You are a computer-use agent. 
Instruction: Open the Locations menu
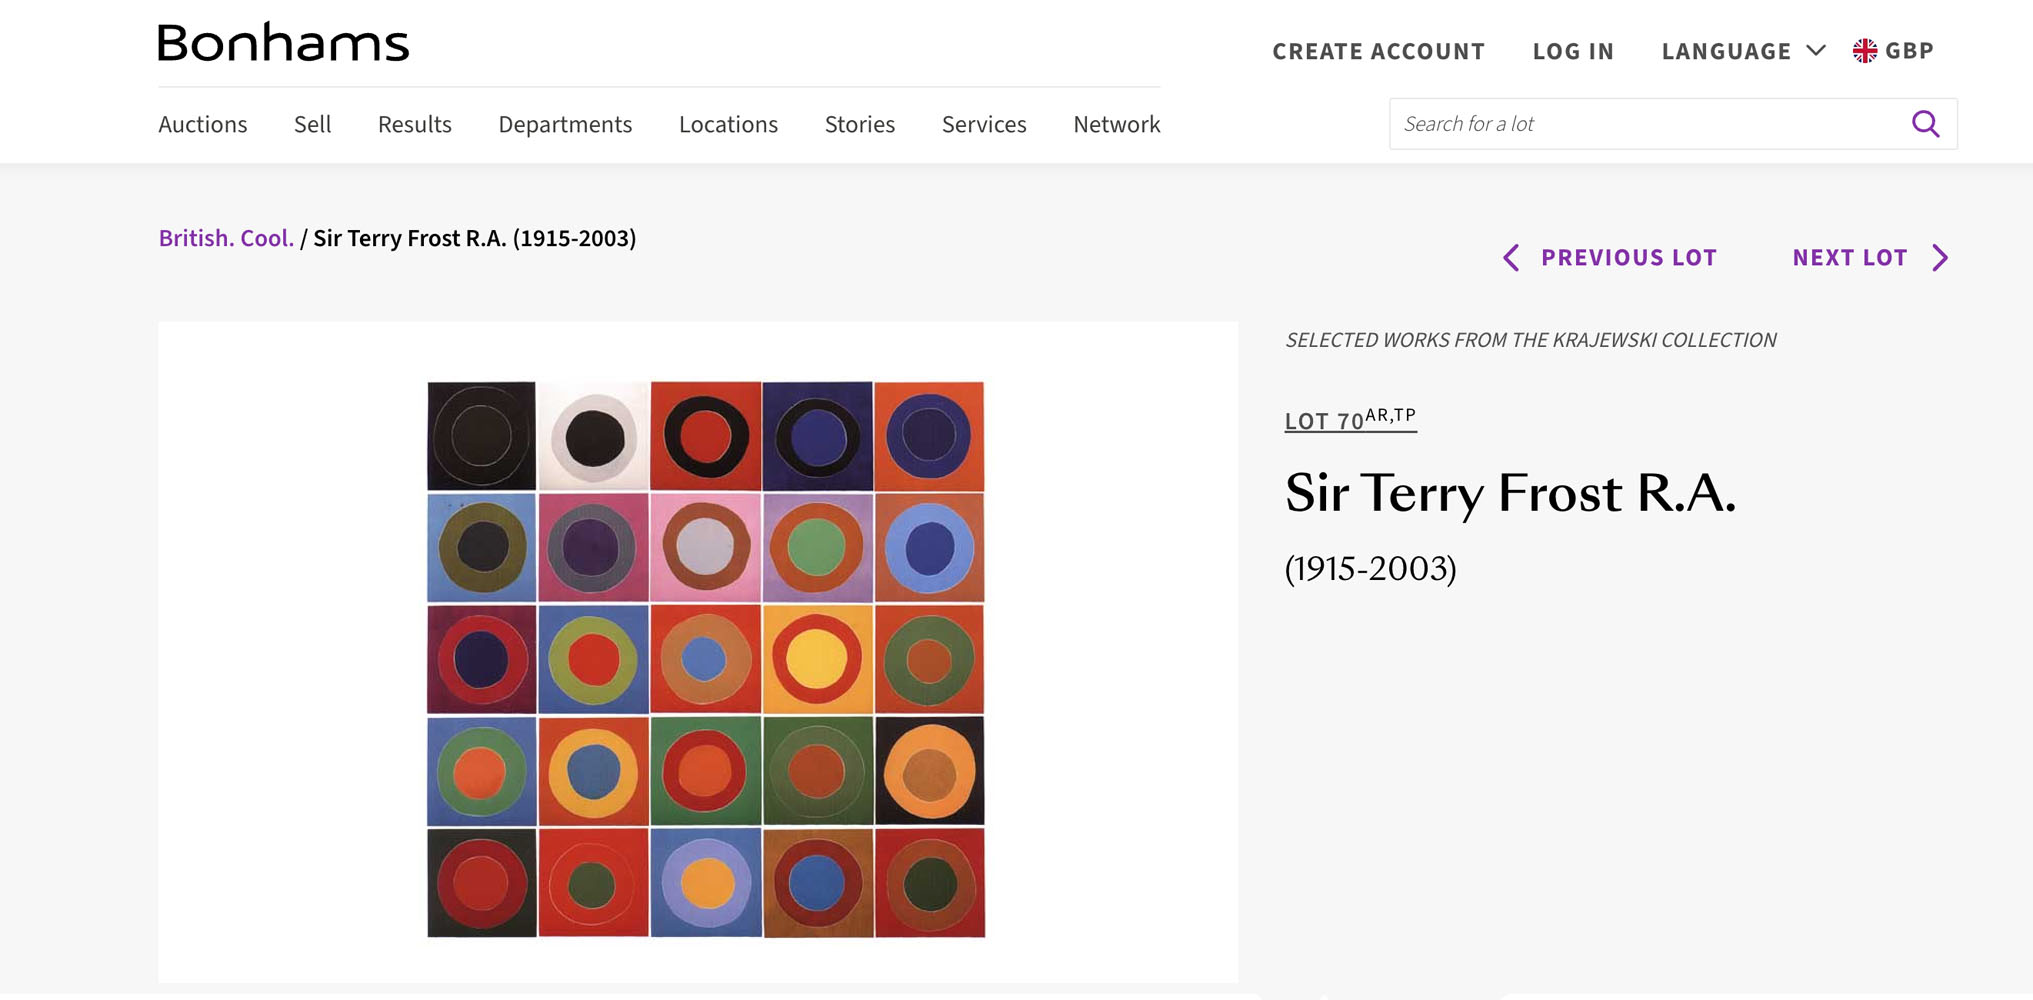728,124
